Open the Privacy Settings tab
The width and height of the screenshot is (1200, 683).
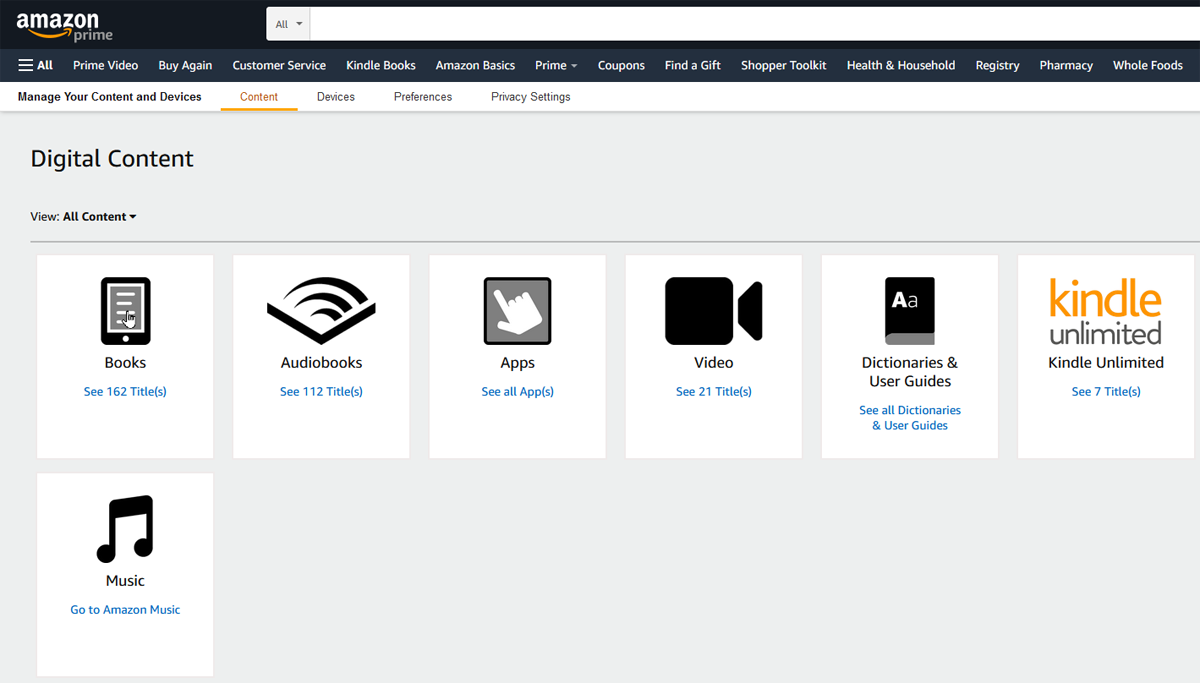[530, 96]
